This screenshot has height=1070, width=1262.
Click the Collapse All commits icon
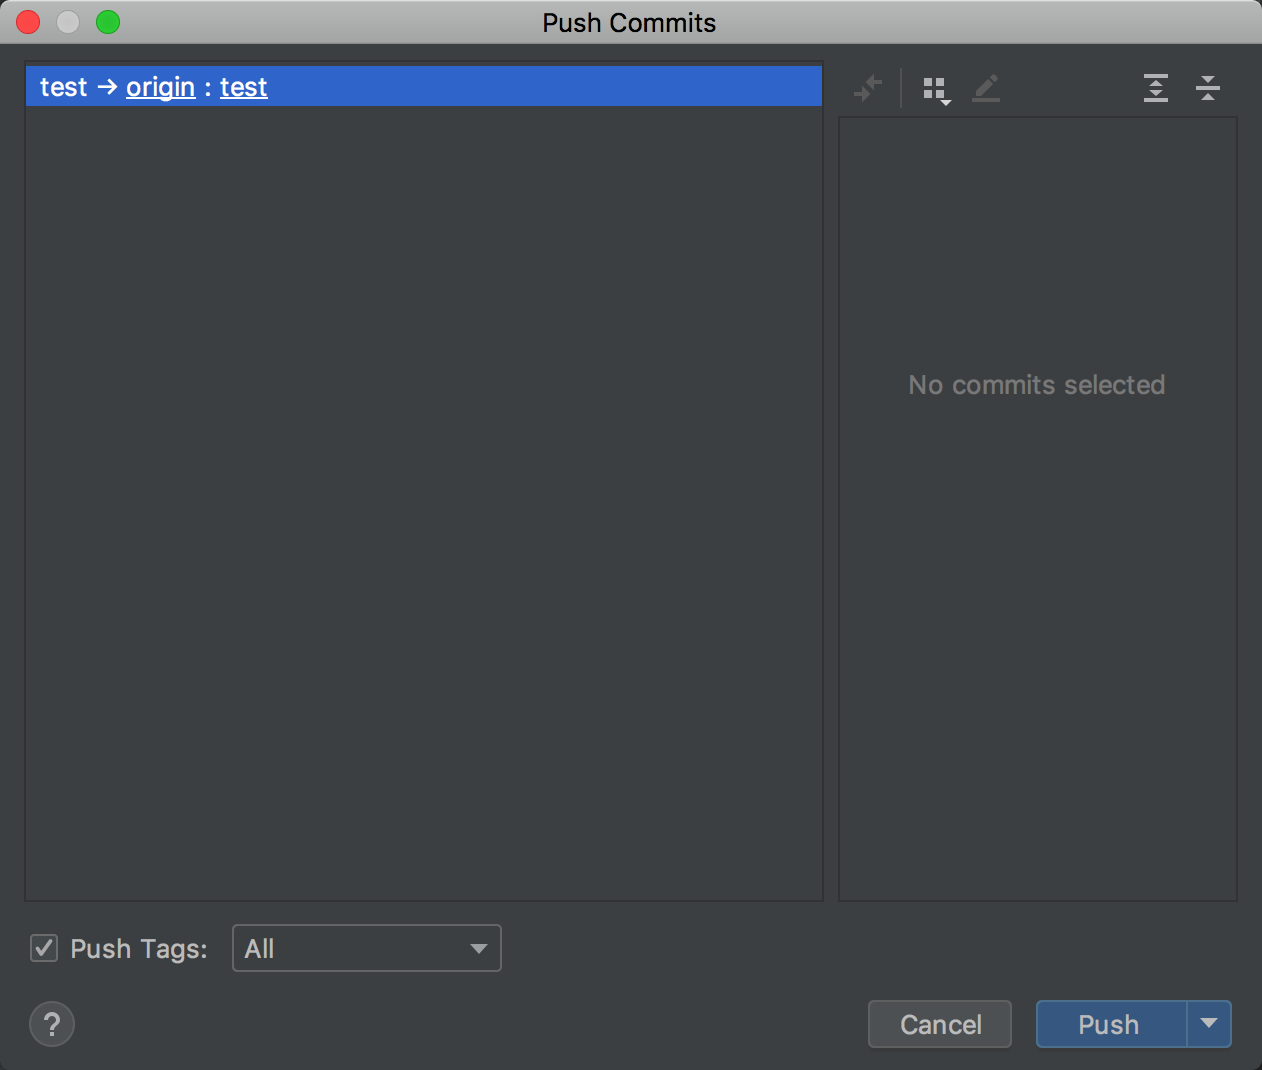1208,88
